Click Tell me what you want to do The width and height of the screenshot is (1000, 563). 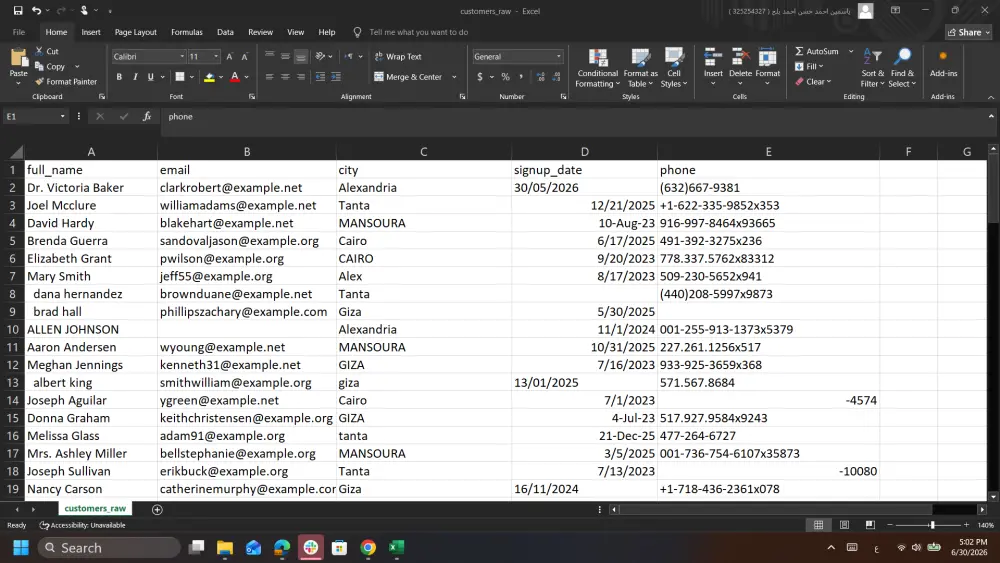click(x=418, y=32)
